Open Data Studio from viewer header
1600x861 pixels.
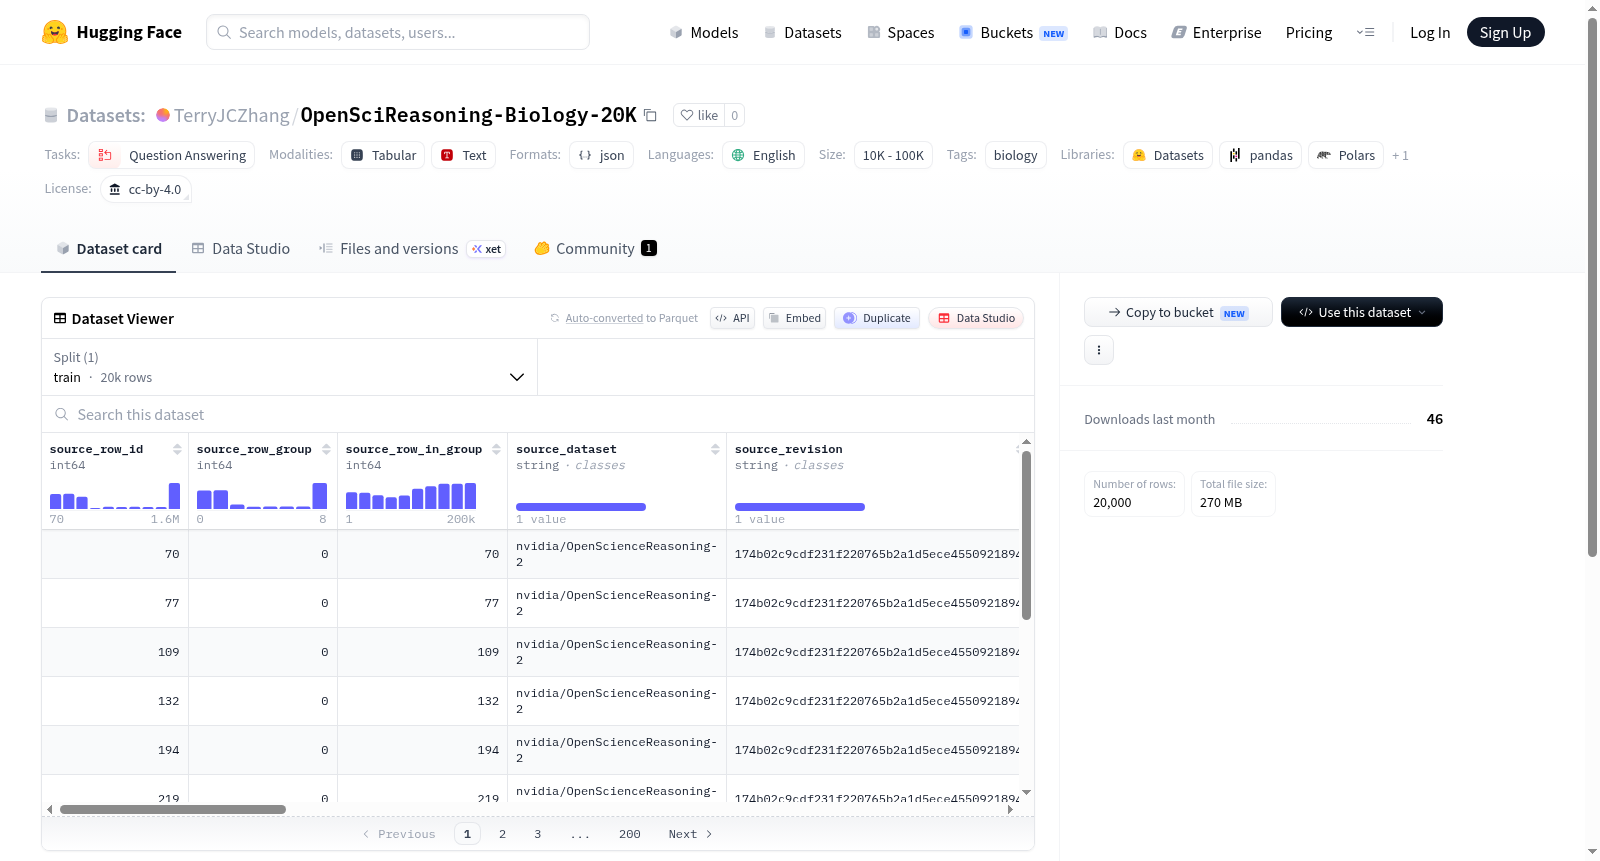point(976,318)
